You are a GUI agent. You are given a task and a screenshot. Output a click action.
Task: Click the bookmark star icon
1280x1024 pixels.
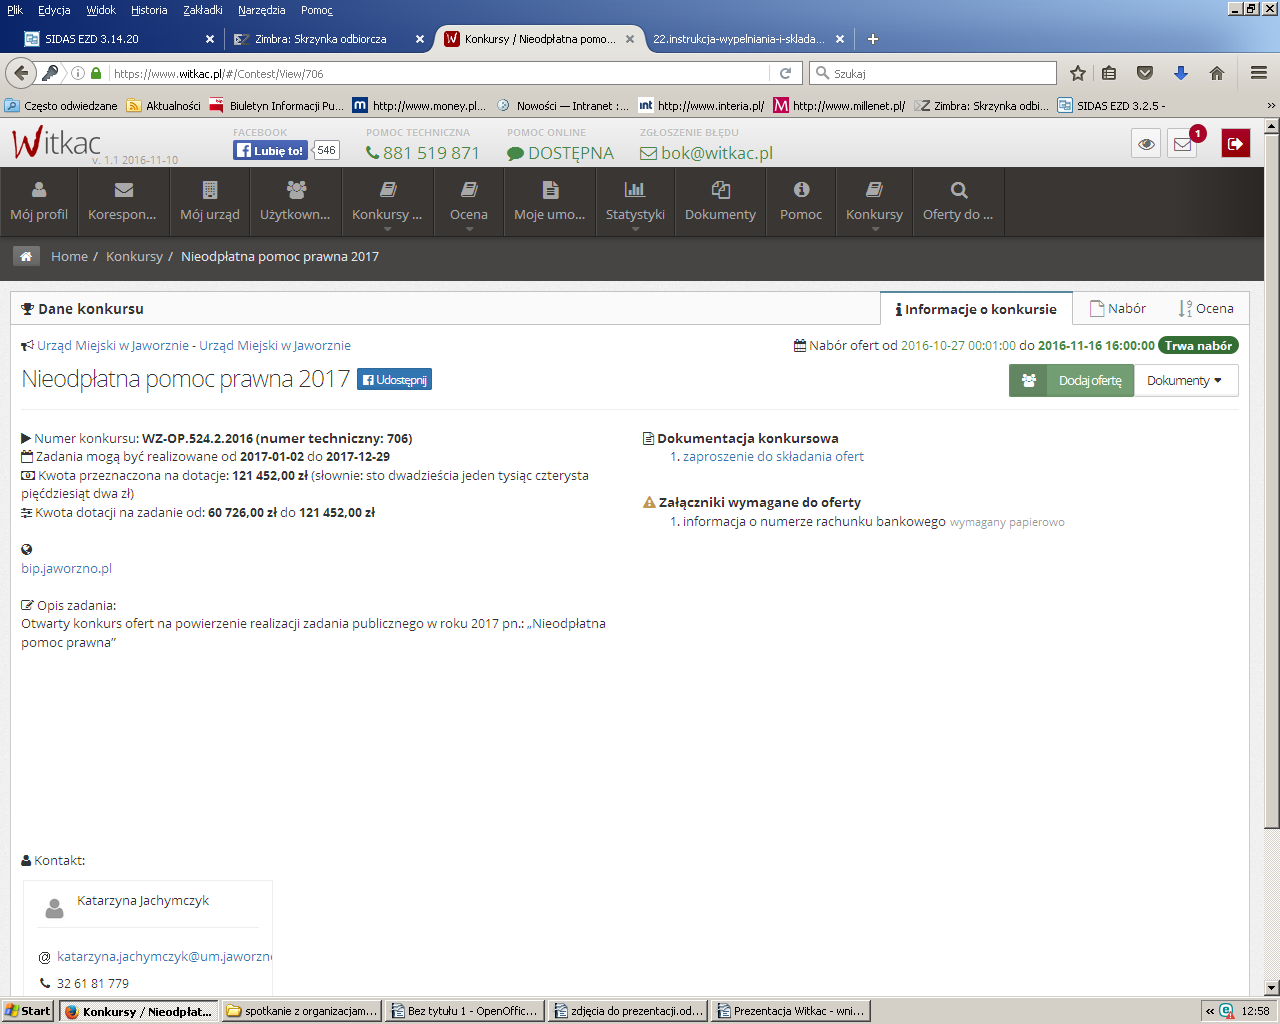click(1077, 73)
